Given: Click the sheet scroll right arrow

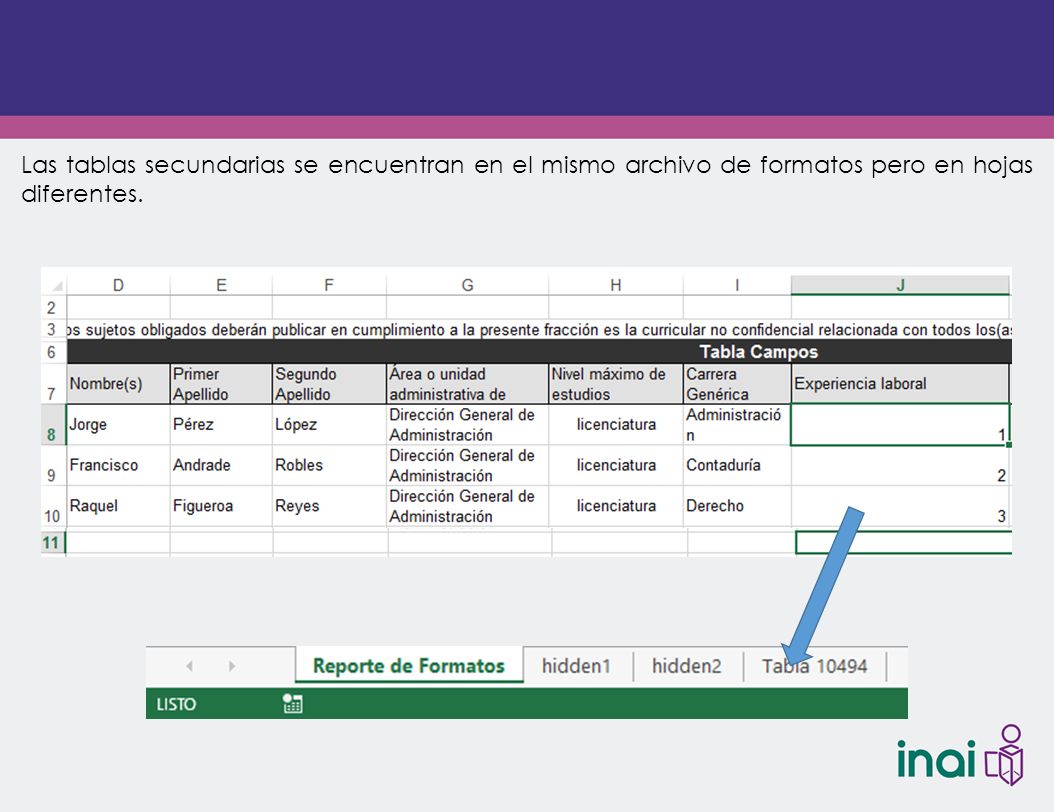Looking at the screenshot, I should pyautogui.click(x=232, y=666).
